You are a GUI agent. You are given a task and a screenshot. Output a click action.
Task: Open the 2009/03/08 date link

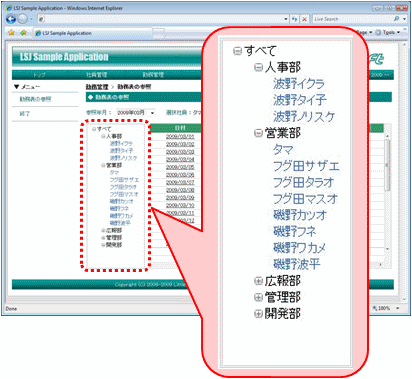tap(180, 190)
